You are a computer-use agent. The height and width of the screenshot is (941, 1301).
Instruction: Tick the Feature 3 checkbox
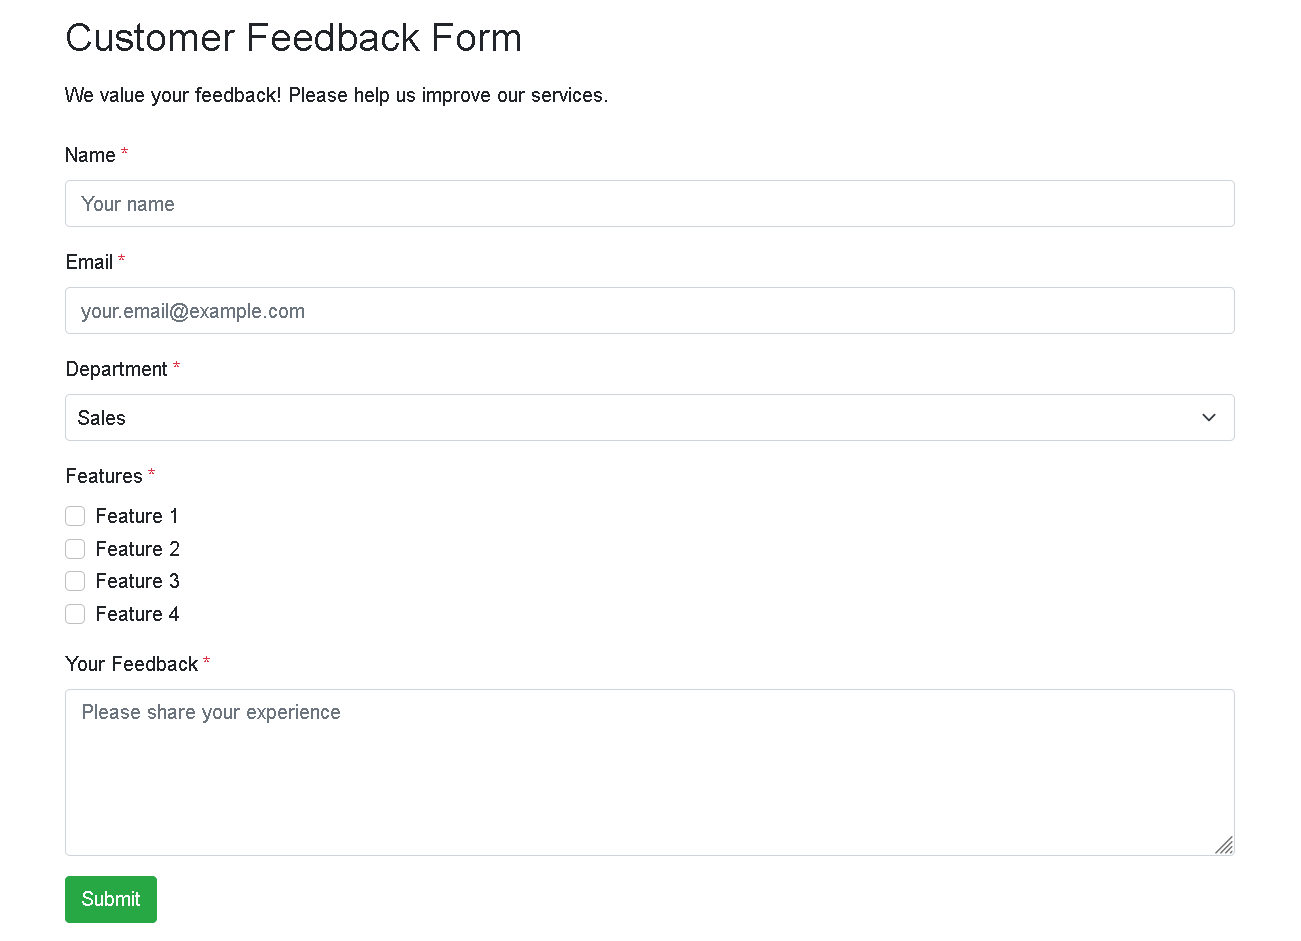(75, 581)
